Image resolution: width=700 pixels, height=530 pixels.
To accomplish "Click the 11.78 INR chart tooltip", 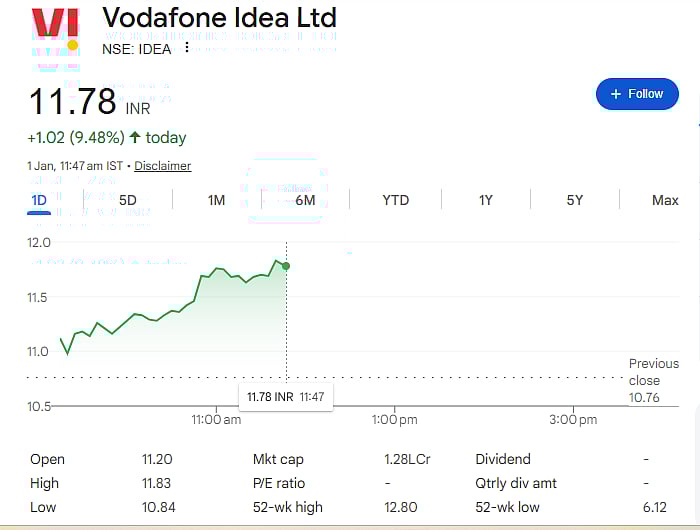I will click(x=286, y=397).
